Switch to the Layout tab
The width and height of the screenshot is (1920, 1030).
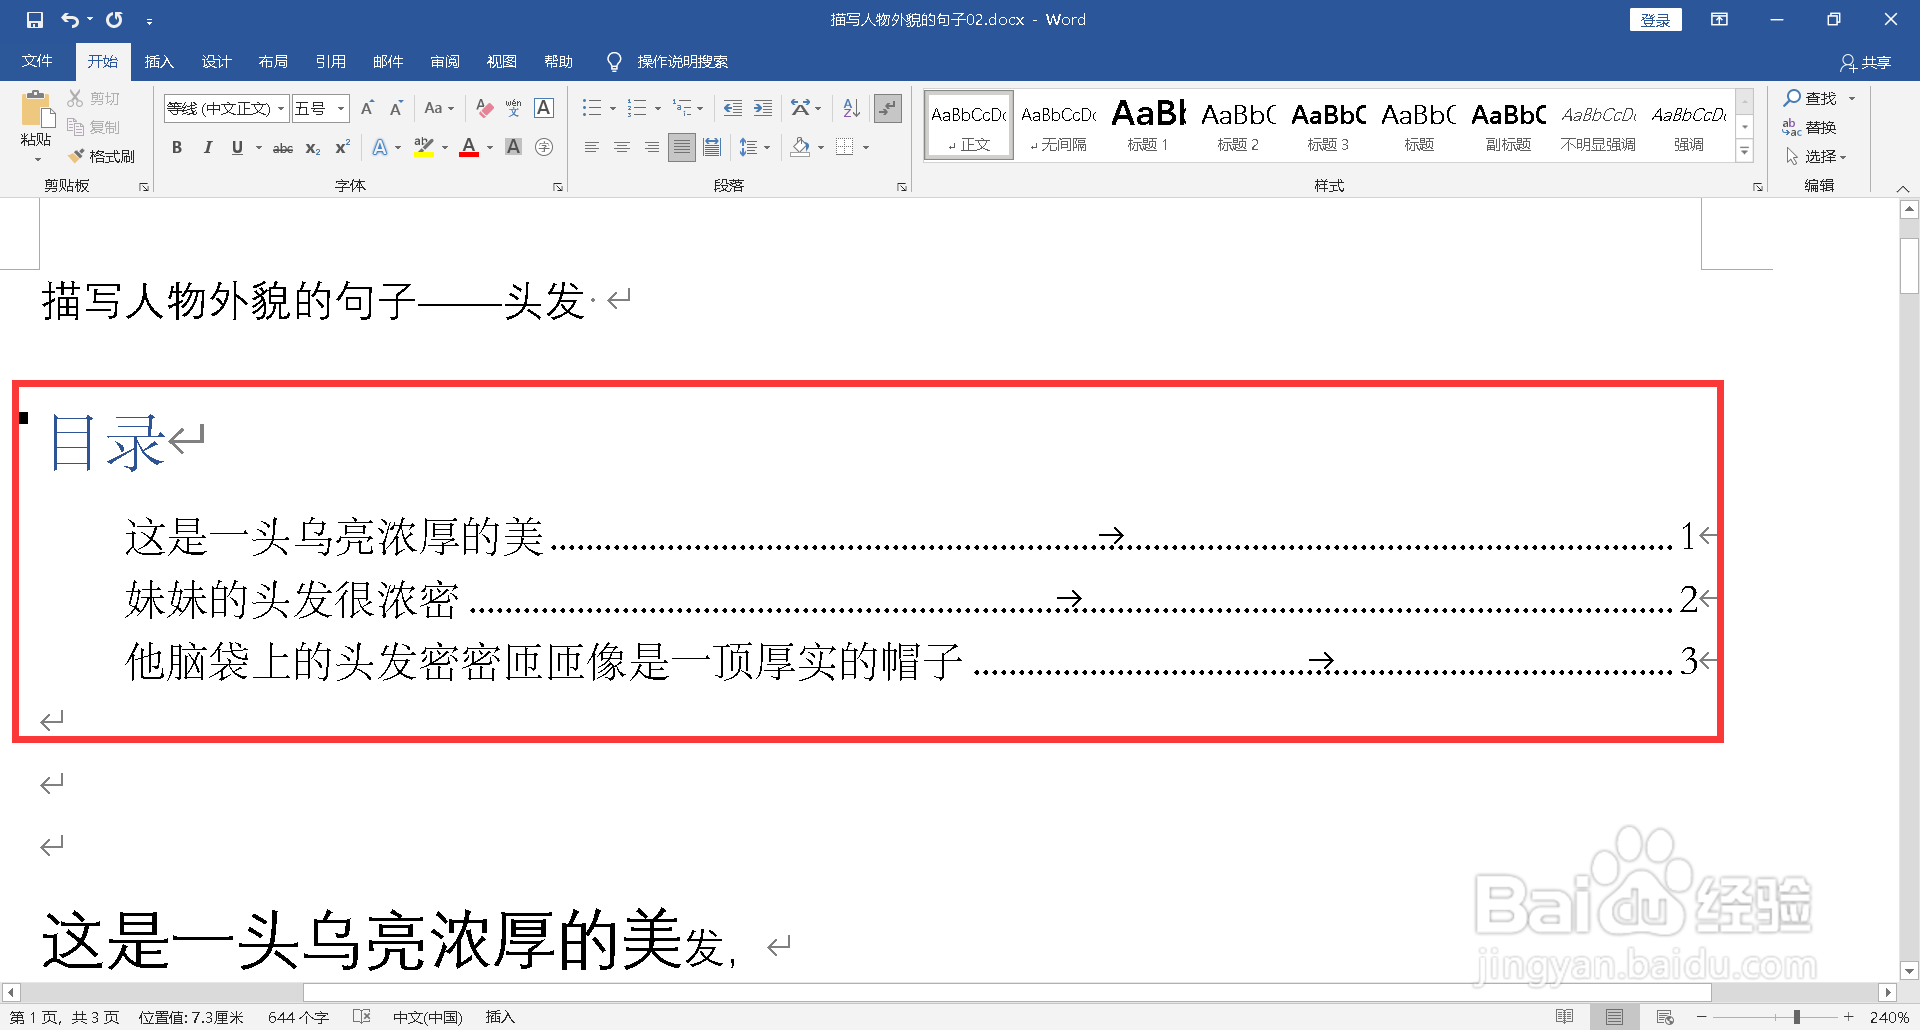tap(273, 62)
